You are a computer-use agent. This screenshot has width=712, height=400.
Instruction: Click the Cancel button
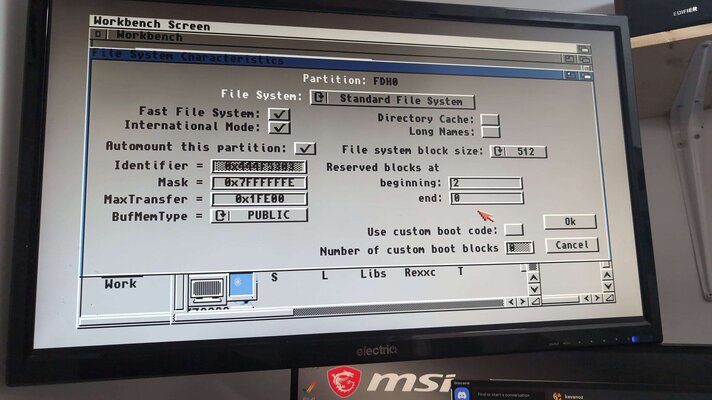pos(572,245)
